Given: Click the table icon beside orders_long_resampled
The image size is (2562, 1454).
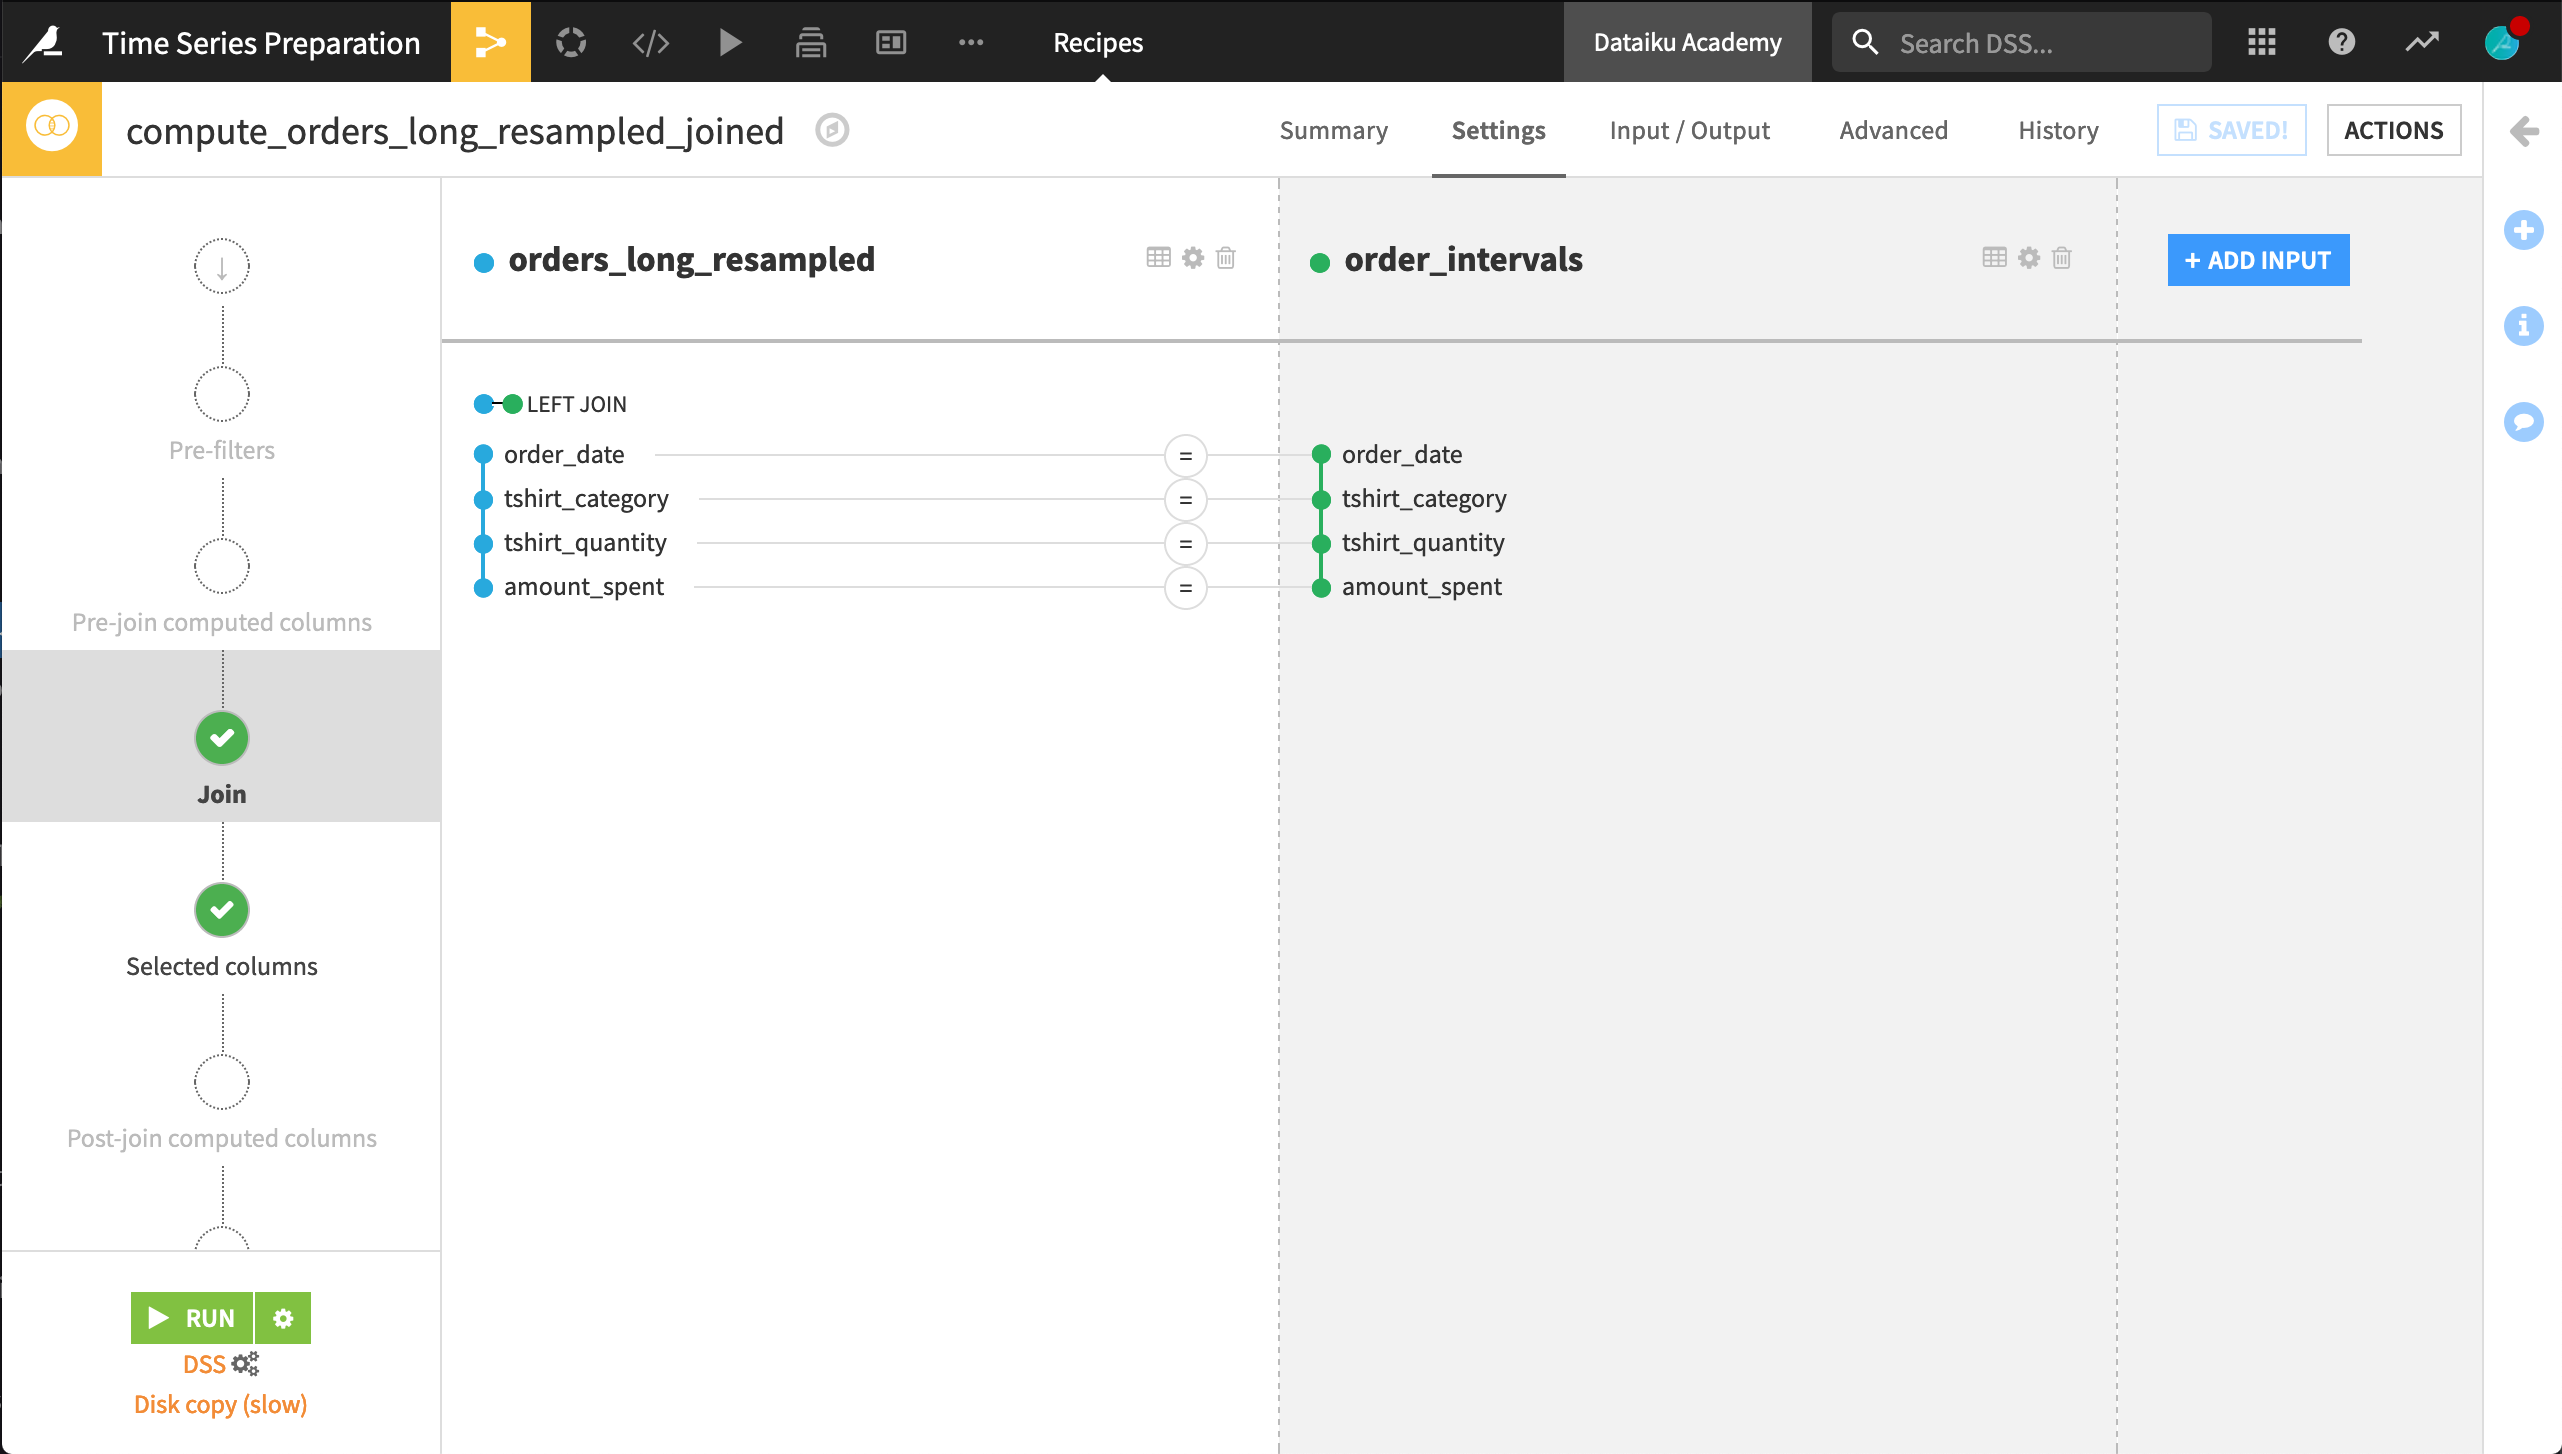Looking at the screenshot, I should coord(1158,258).
